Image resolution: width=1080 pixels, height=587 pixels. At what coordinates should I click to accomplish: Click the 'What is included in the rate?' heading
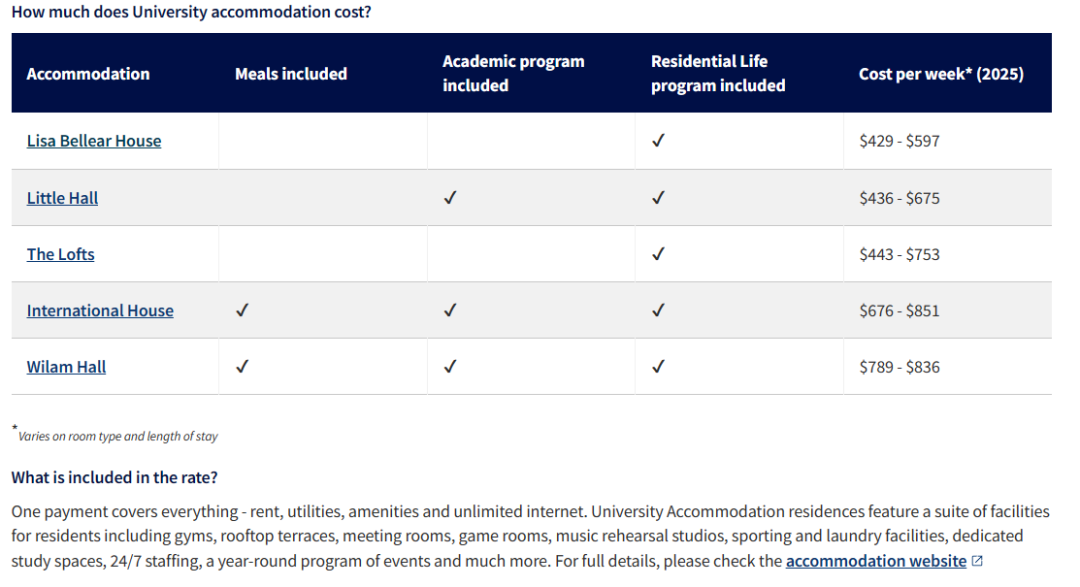pyautogui.click(x=114, y=477)
